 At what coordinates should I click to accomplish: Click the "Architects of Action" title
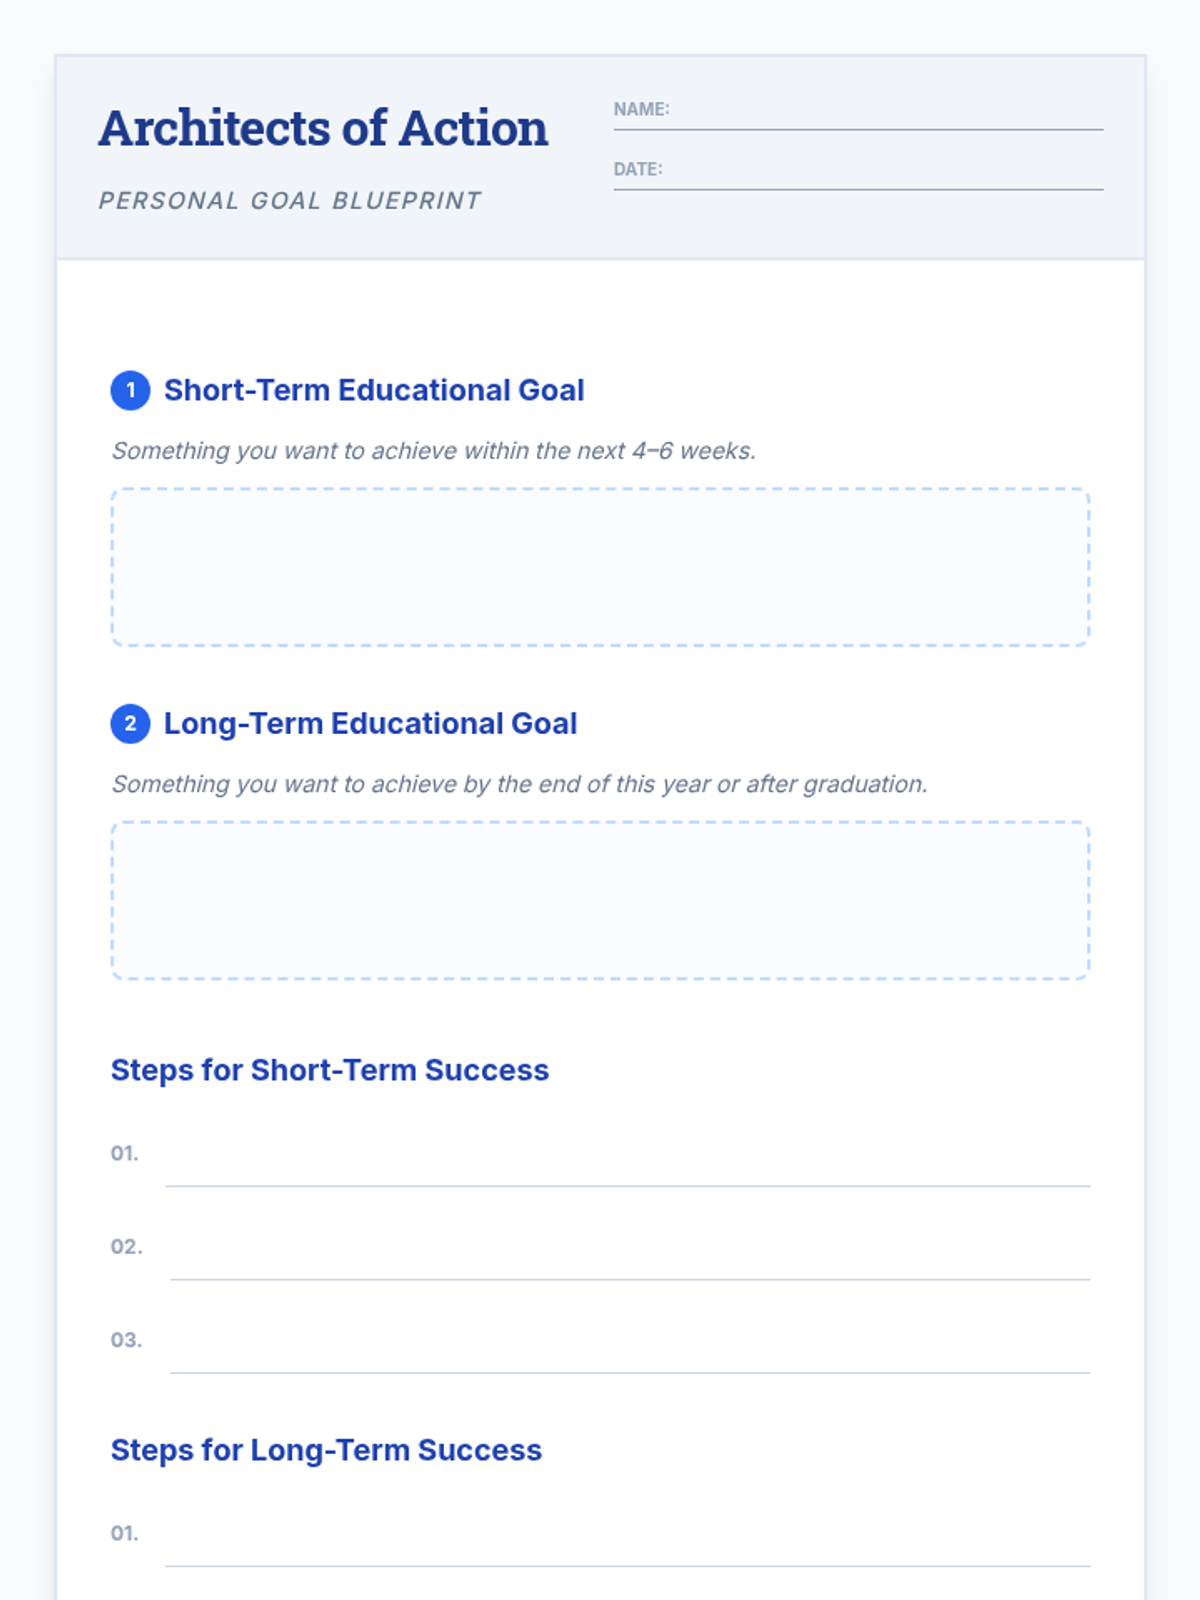[x=323, y=129]
